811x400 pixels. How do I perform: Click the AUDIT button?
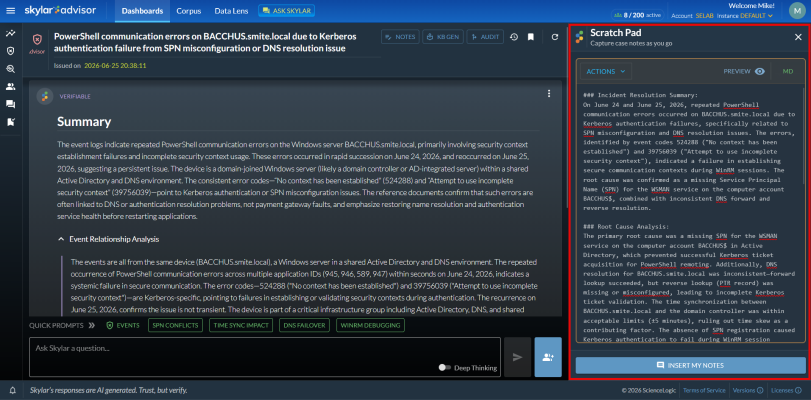(x=485, y=37)
